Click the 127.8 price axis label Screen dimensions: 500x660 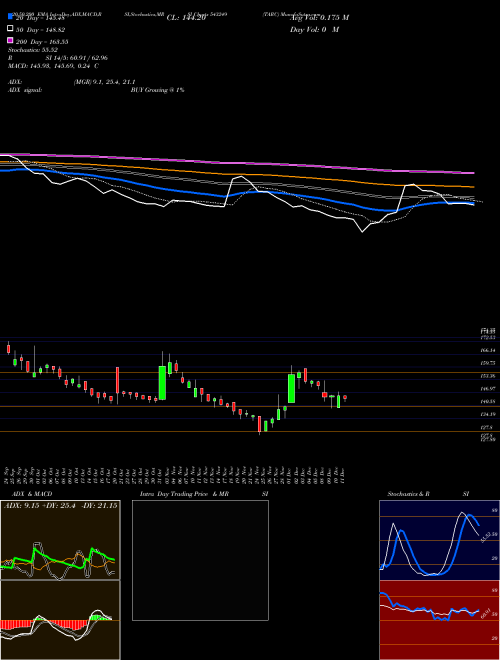tap(486, 427)
